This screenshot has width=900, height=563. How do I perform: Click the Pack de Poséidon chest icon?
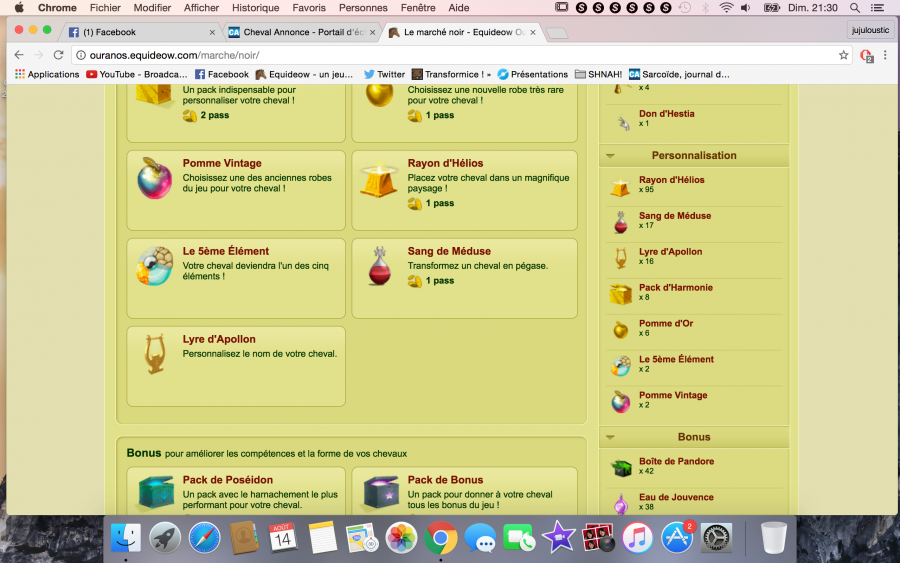[x=156, y=492]
